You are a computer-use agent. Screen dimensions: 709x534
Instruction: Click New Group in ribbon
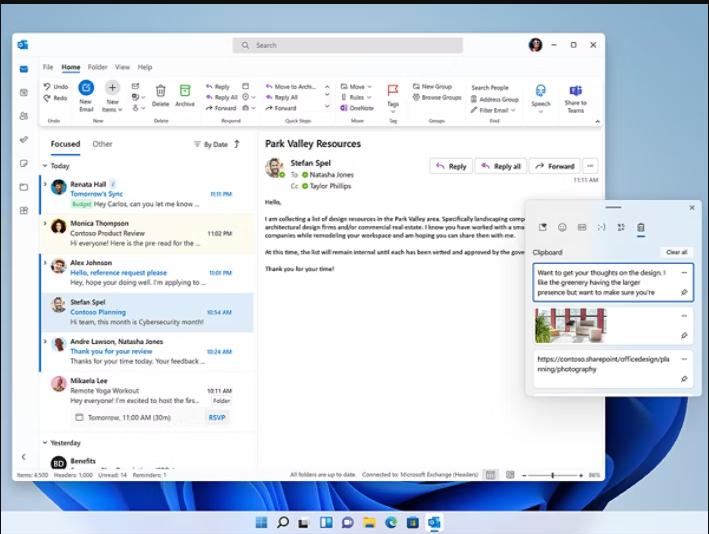(432, 86)
